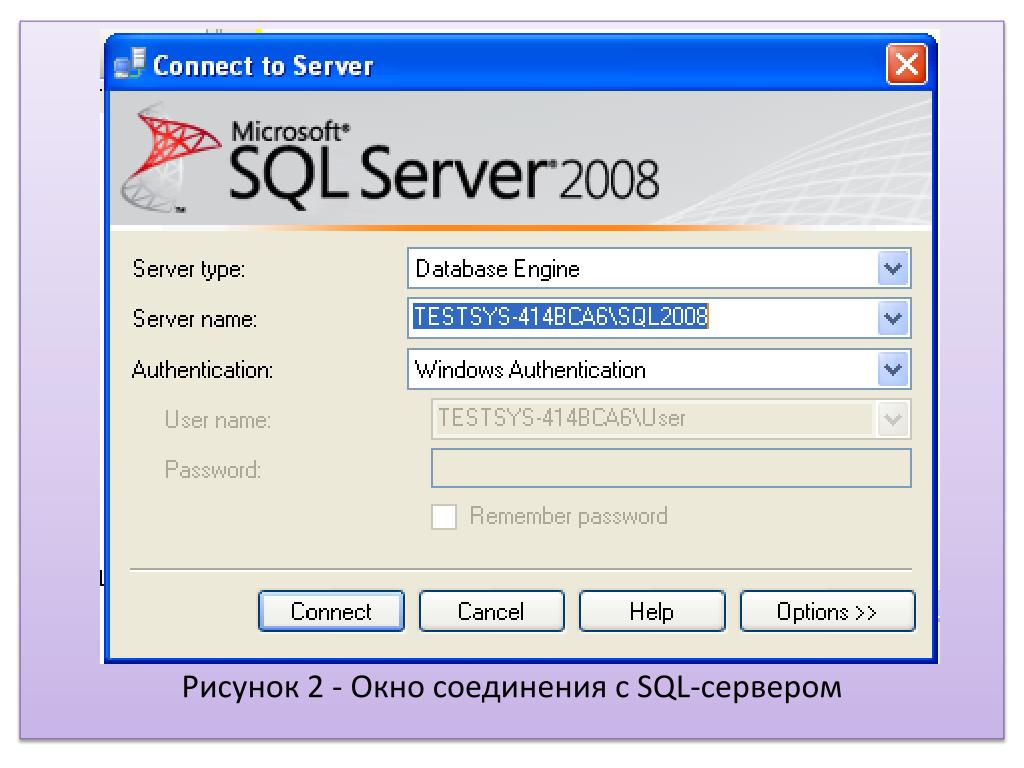Click the disabled User name dropdown arrow
The height and width of the screenshot is (768, 1024).
[x=893, y=419]
